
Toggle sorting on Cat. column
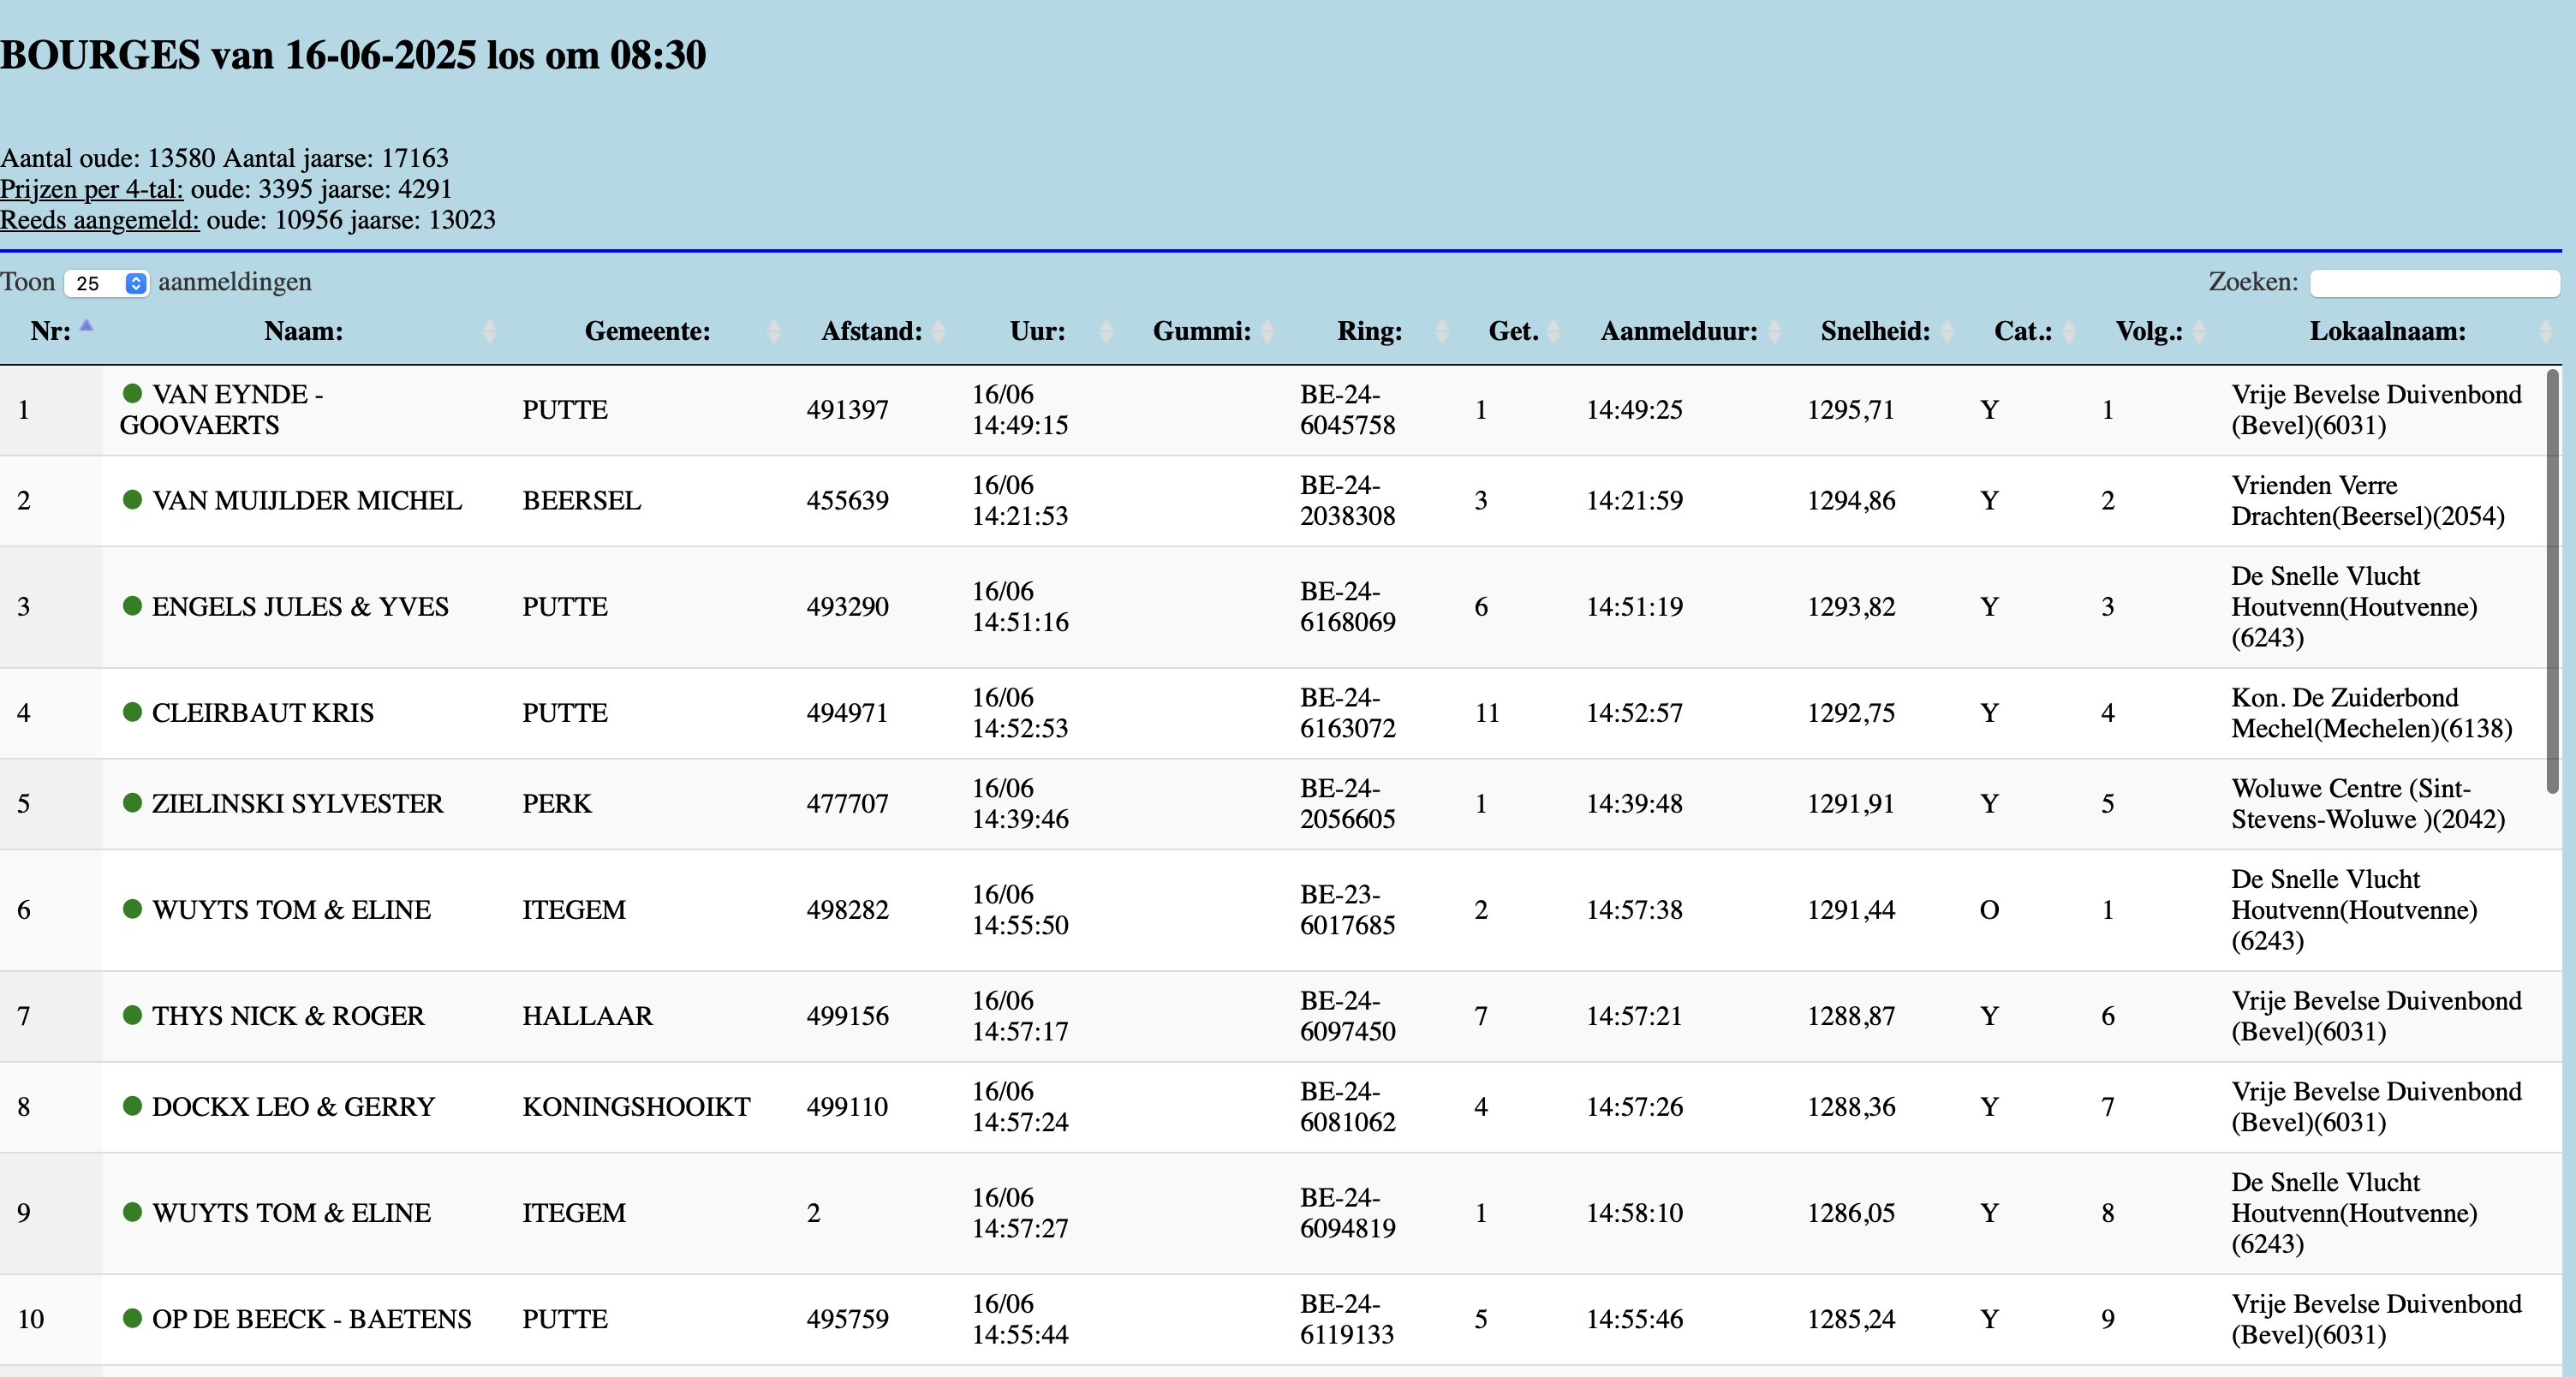pos(2022,331)
